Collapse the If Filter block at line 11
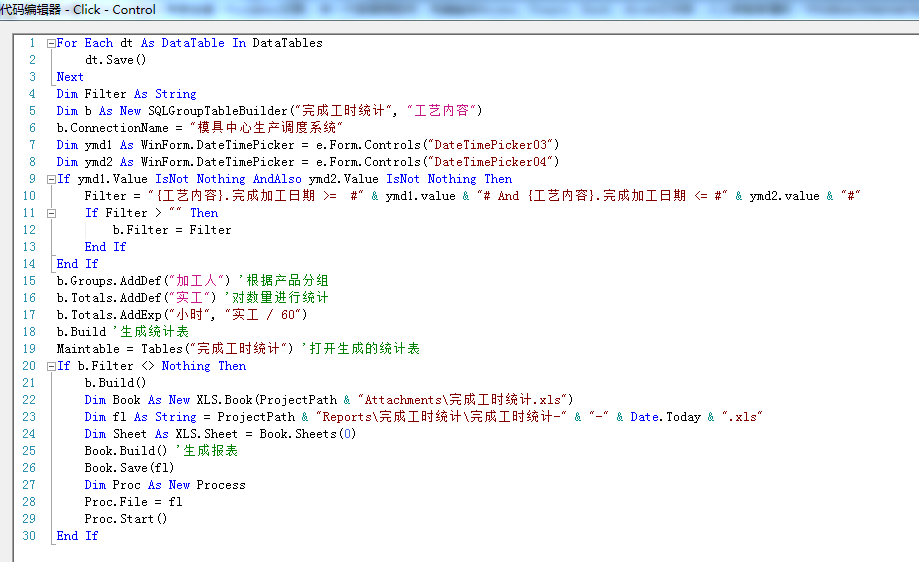919x562 pixels. [51, 213]
